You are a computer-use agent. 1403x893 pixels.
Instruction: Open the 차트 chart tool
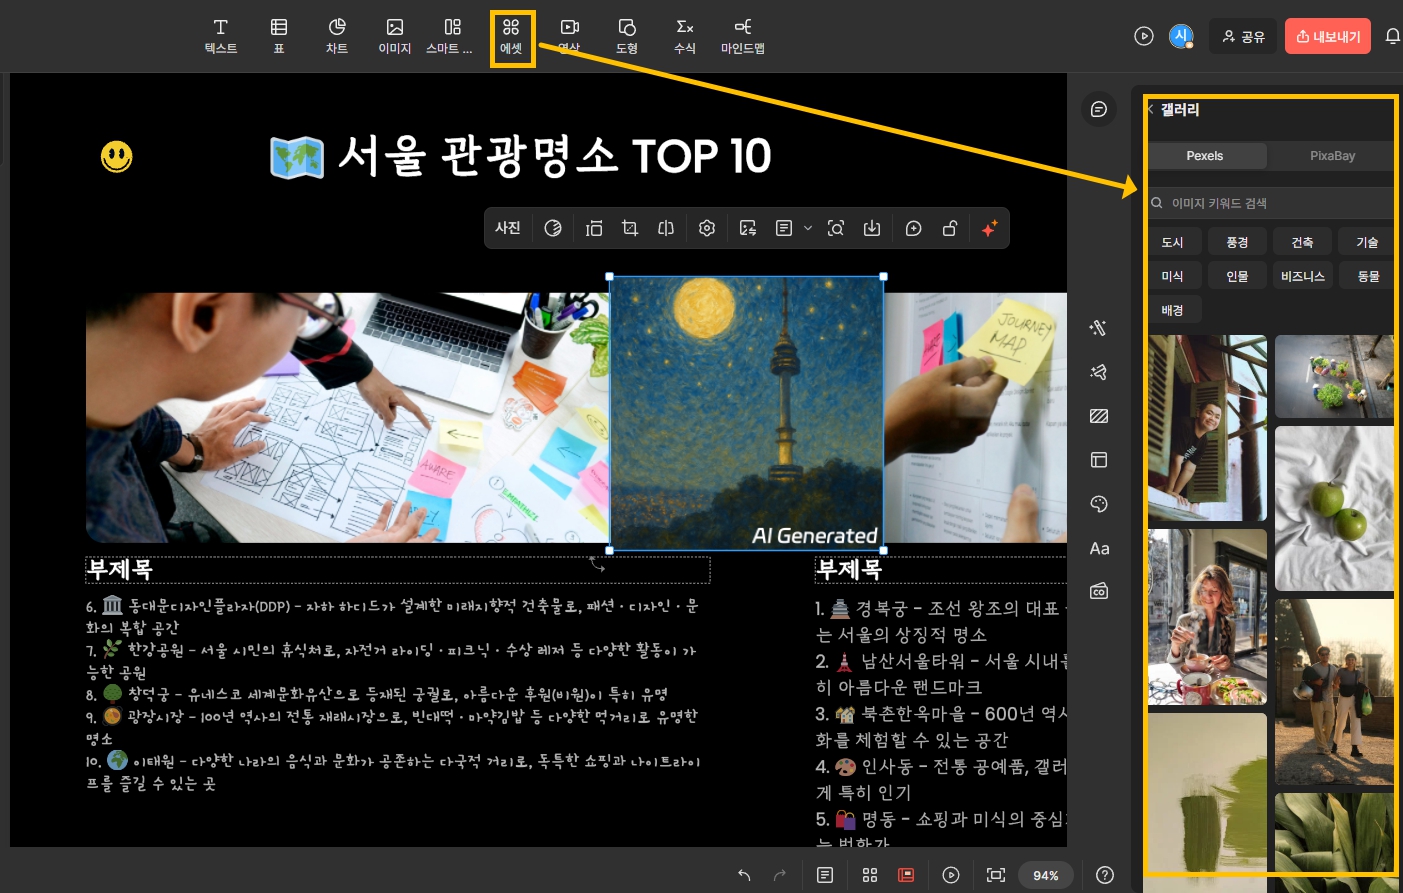click(337, 36)
